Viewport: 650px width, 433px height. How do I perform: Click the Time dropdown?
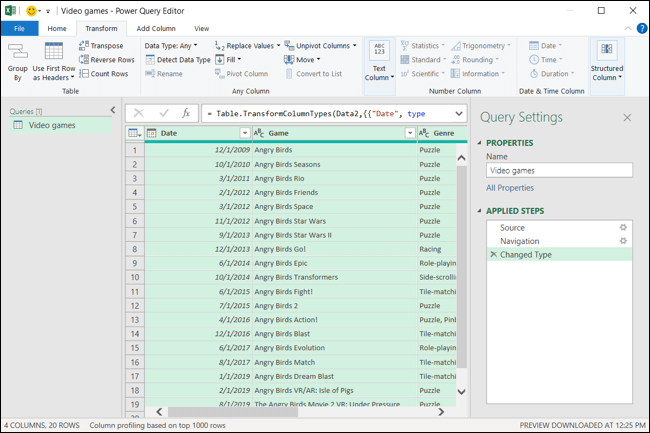pyautogui.click(x=546, y=60)
